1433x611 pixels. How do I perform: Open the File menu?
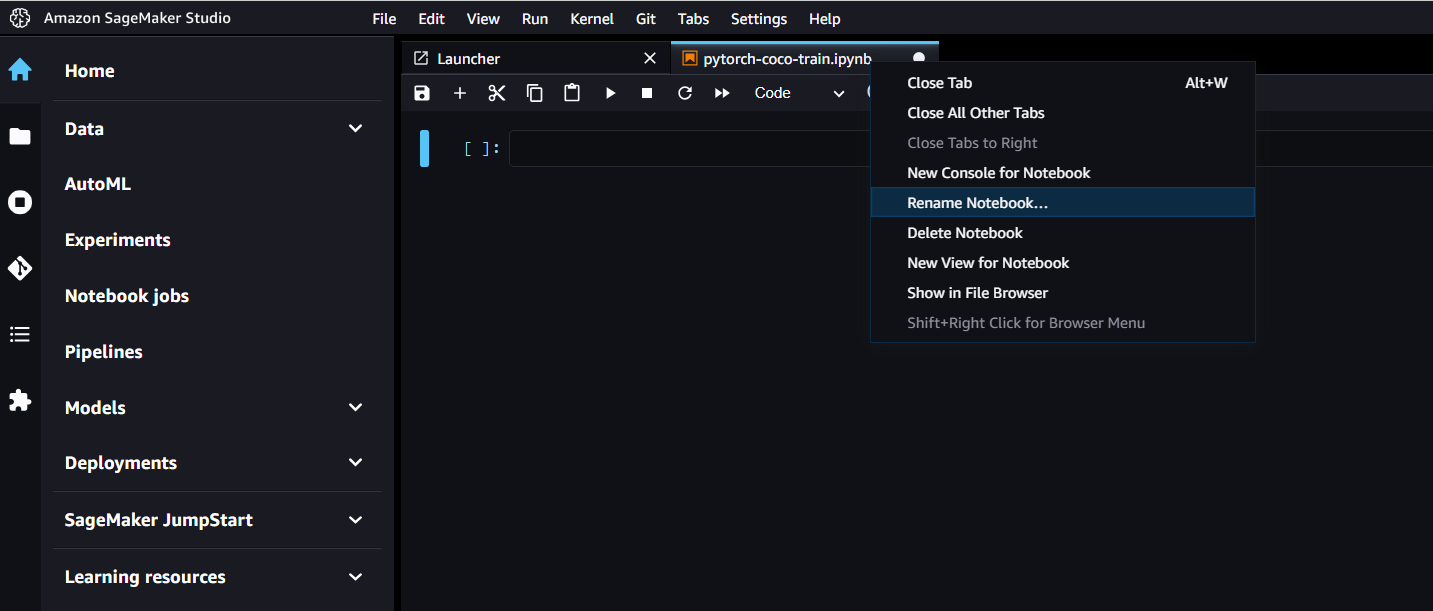pyautogui.click(x=384, y=19)
